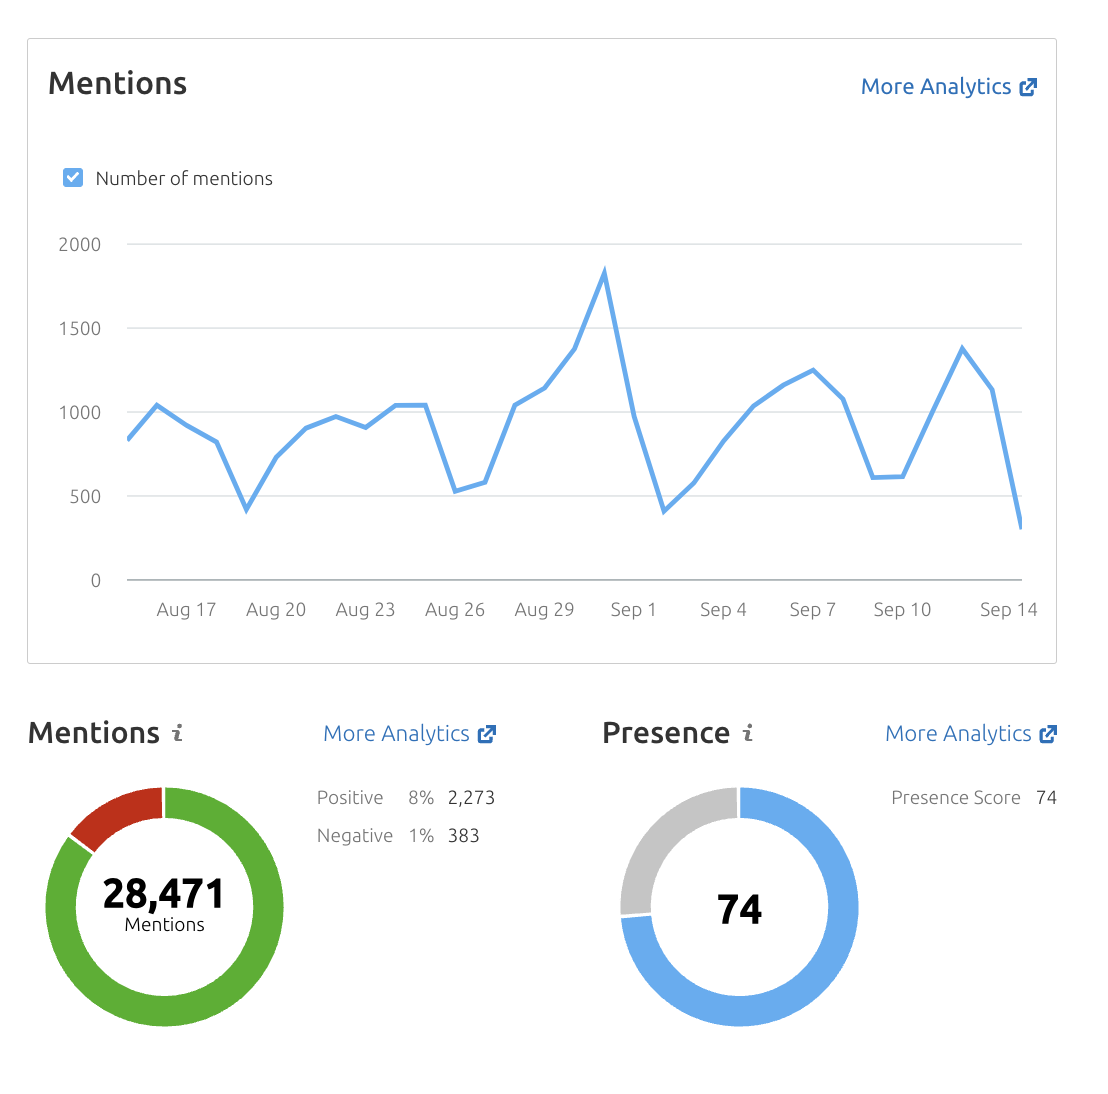This screenshot has height=1094, width=1108.
Task: Click the highest peak on mentions line chart
Action: click(x=604, y=273)
